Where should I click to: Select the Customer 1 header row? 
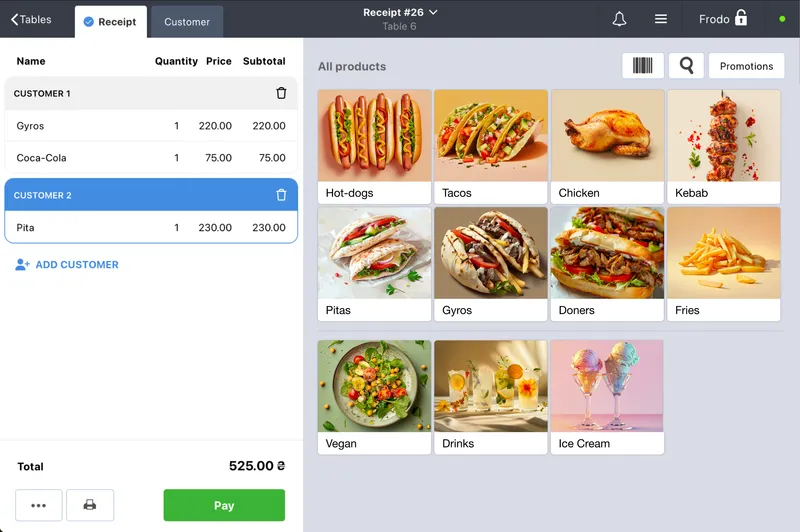pyautogui.click(x=151, y=93)
